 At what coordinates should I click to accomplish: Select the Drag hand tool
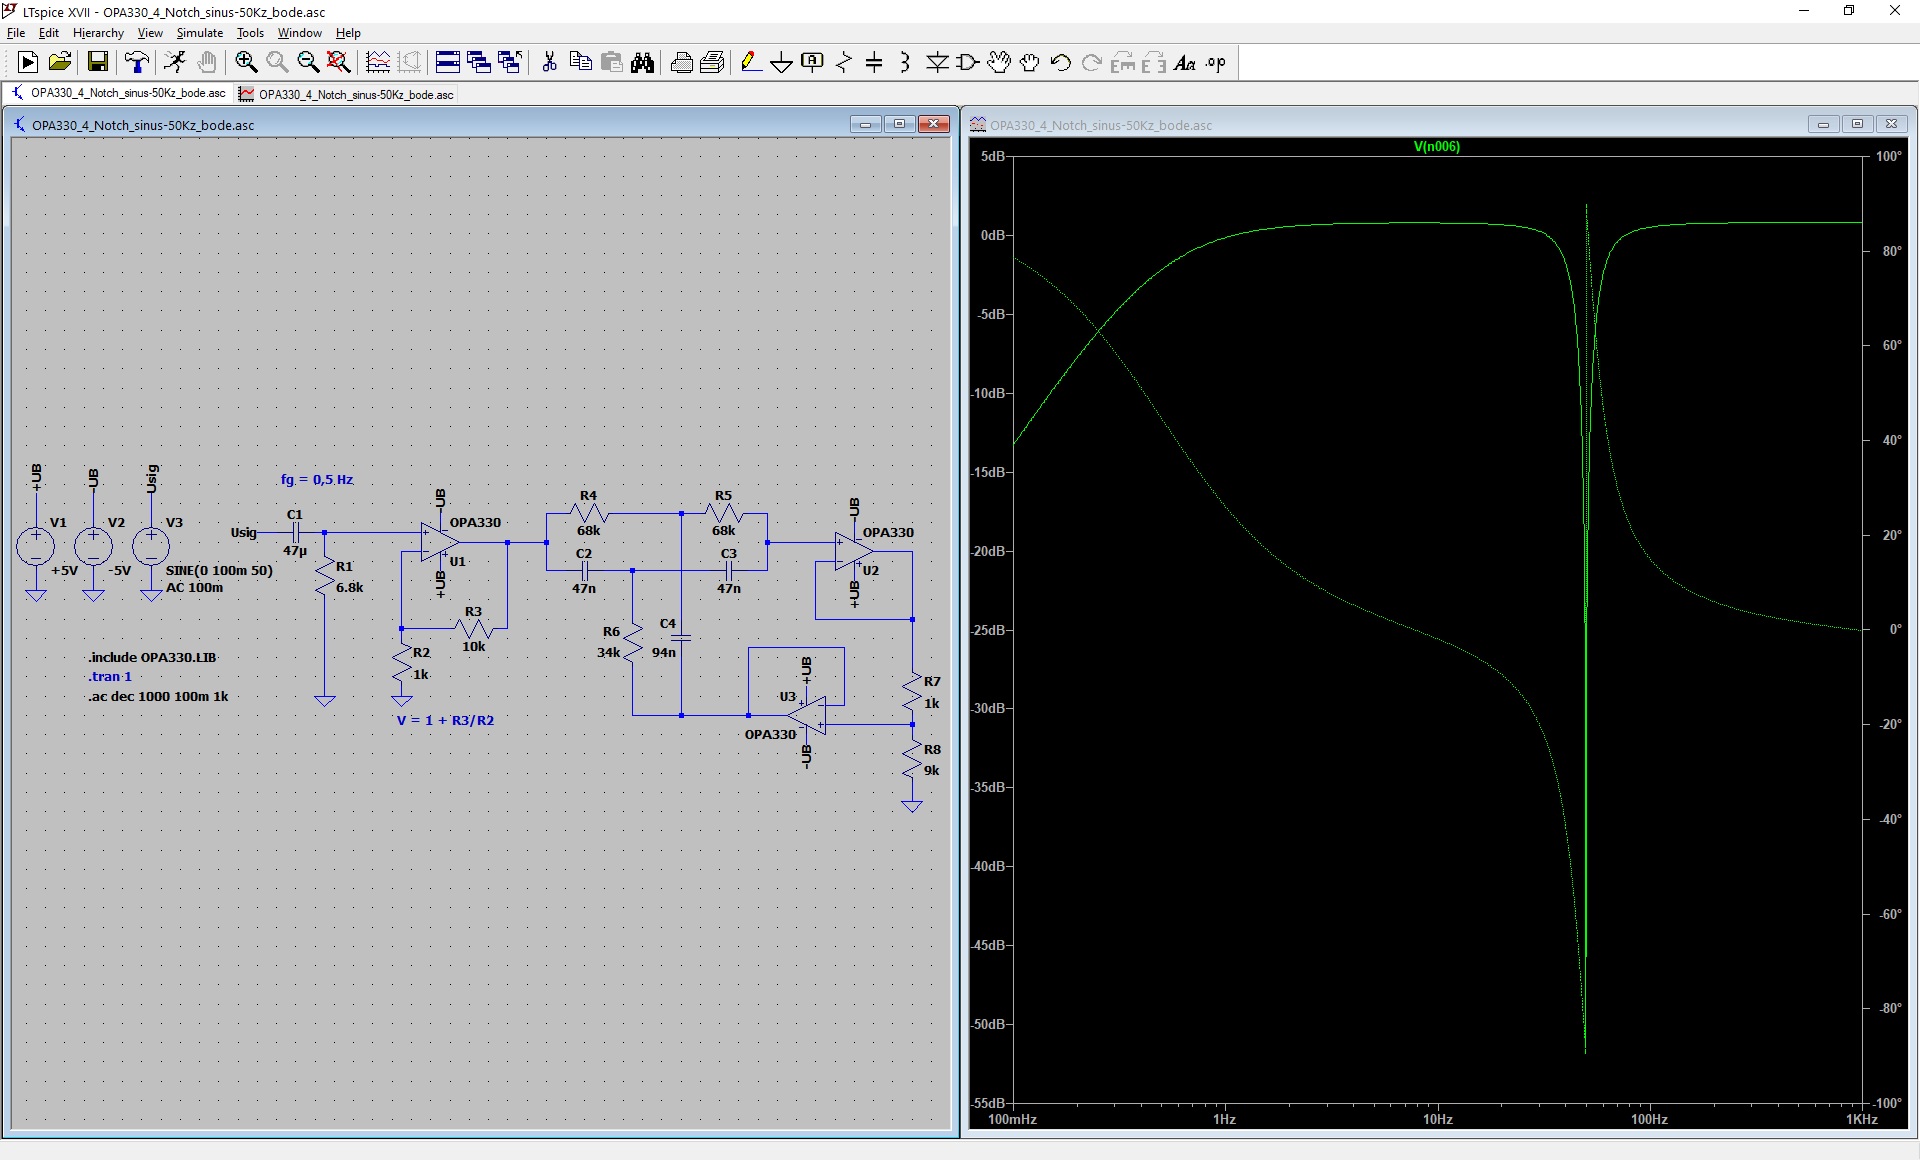tap(1030, 63)
